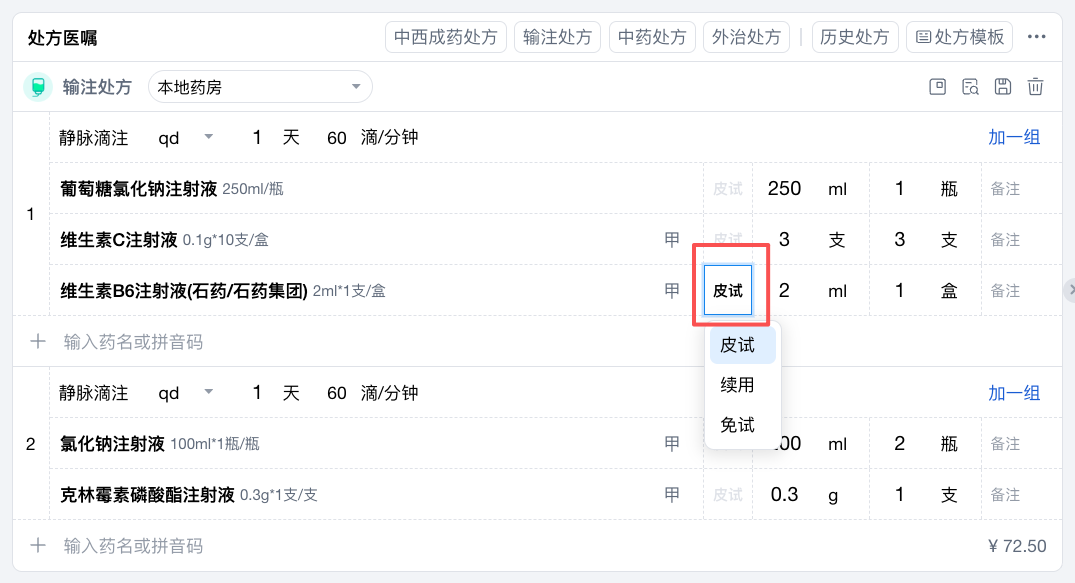
Task: Click the square copy icon in the toolbar
Action: tap(937, 87)
